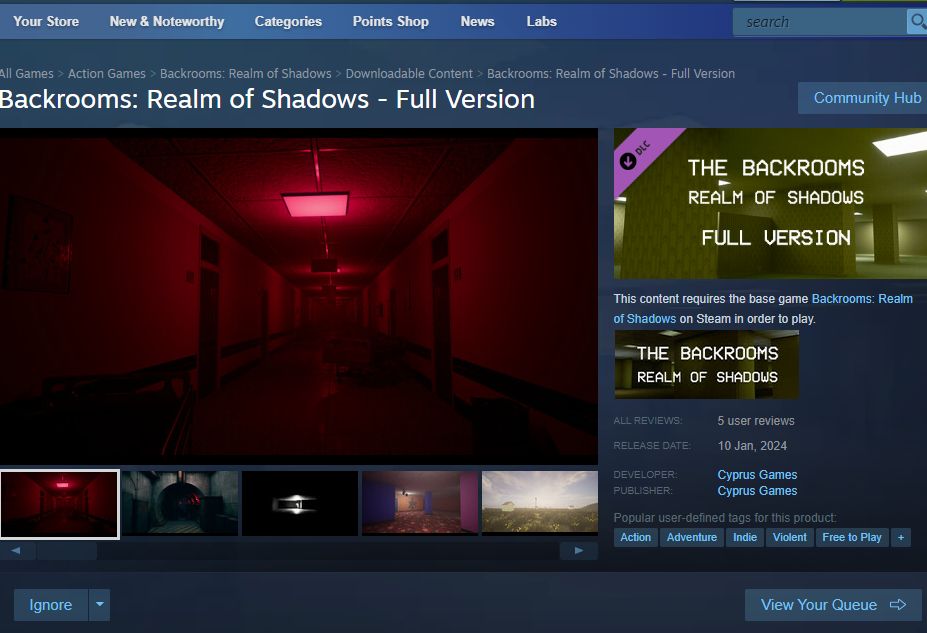Open Backrooms: Realm of Shadows breadcrumb
927x633 pixels.
point(245,73)
